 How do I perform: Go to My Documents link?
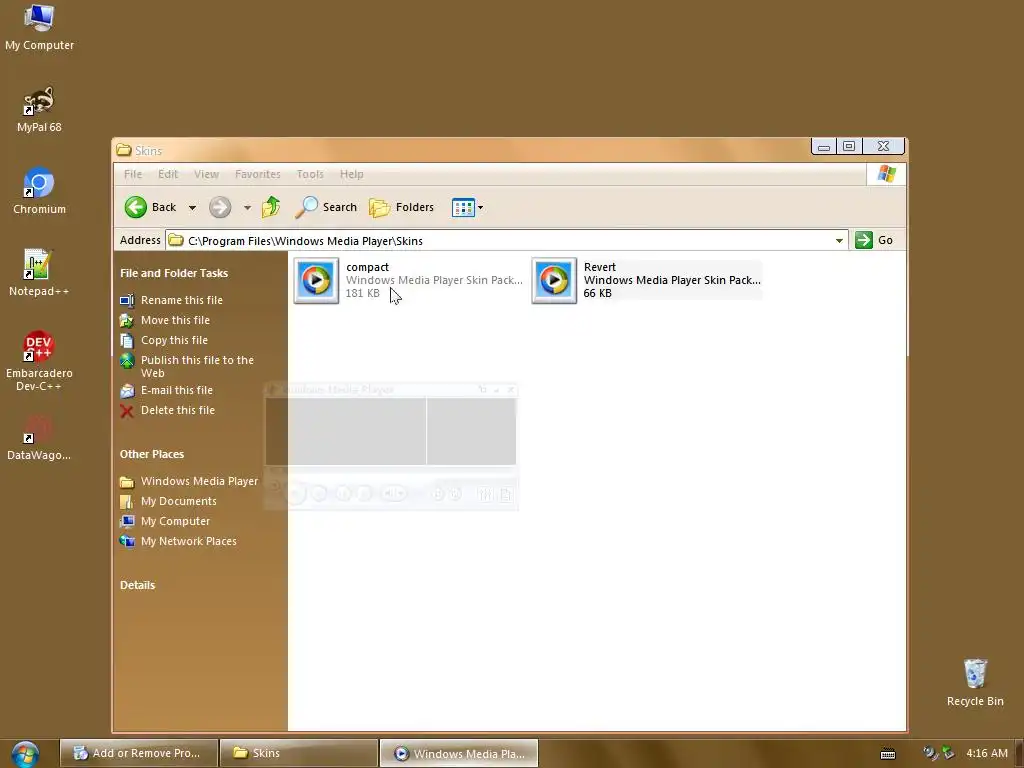pos(178,501)
